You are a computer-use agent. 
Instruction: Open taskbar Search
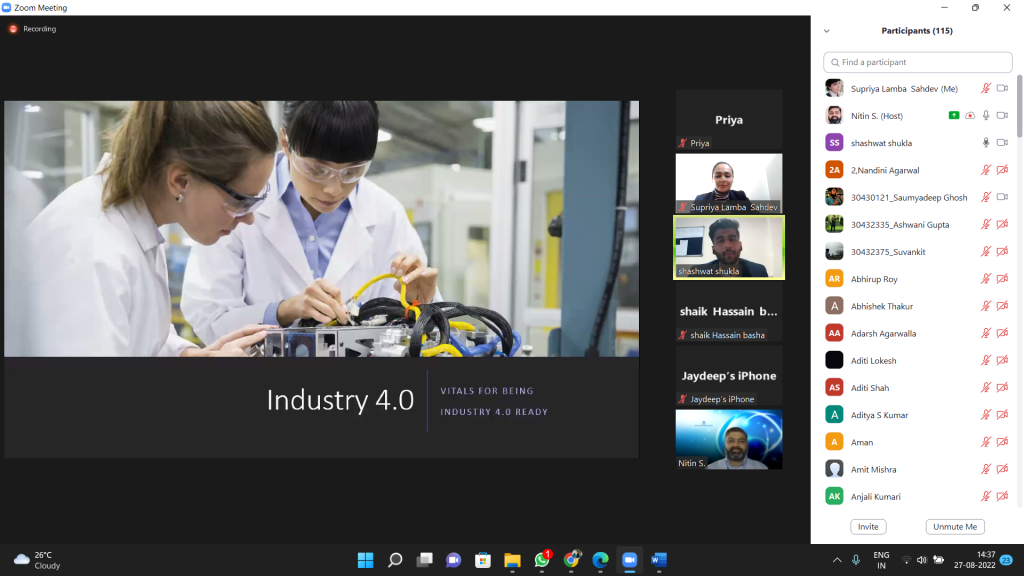(x=395, y=560)
